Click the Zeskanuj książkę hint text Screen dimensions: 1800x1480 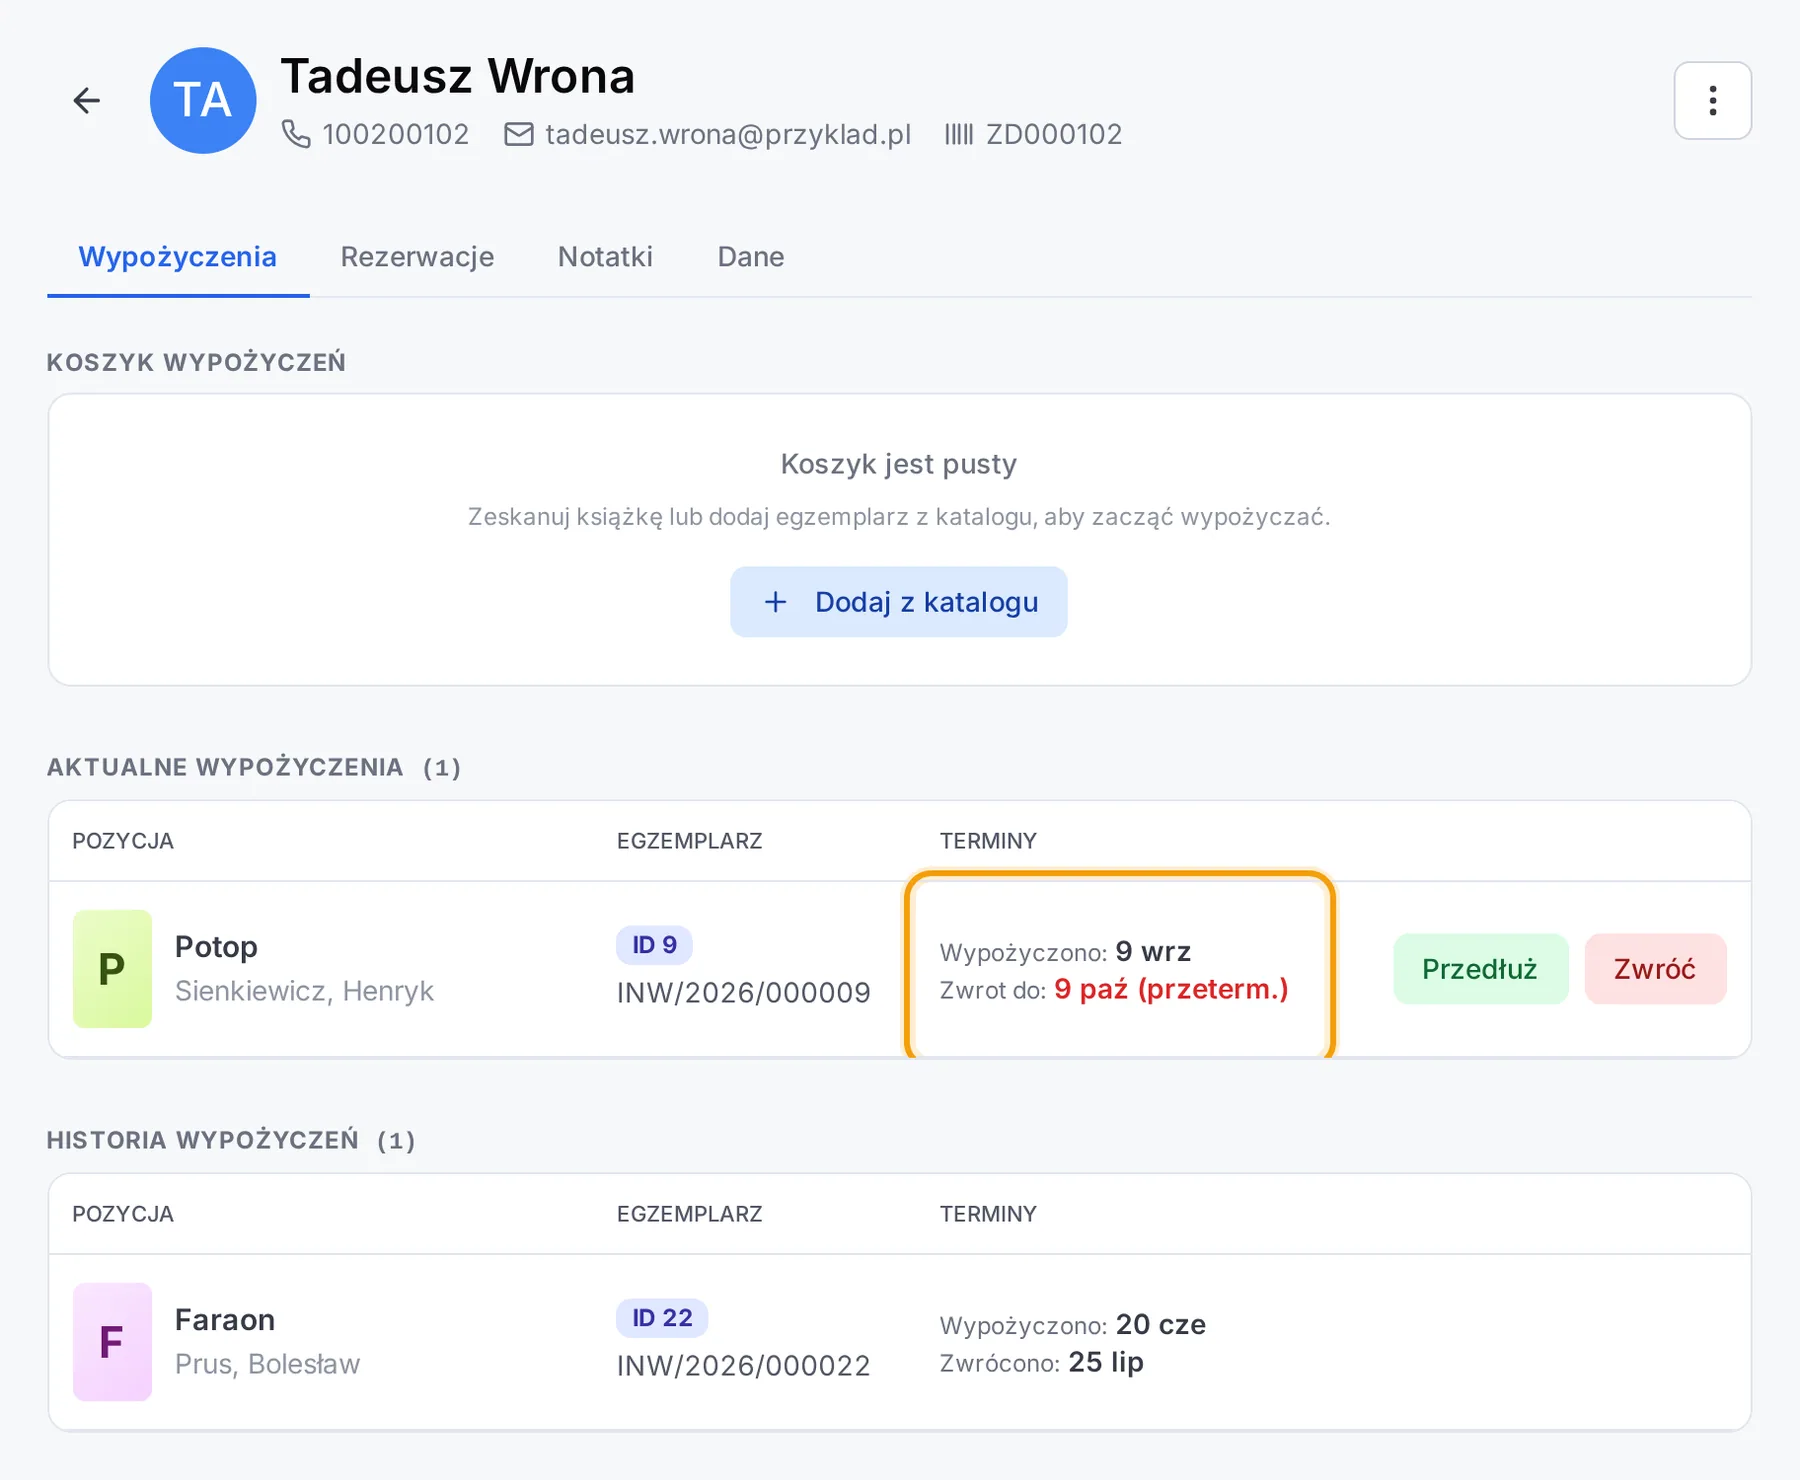[x=899, y=517]
